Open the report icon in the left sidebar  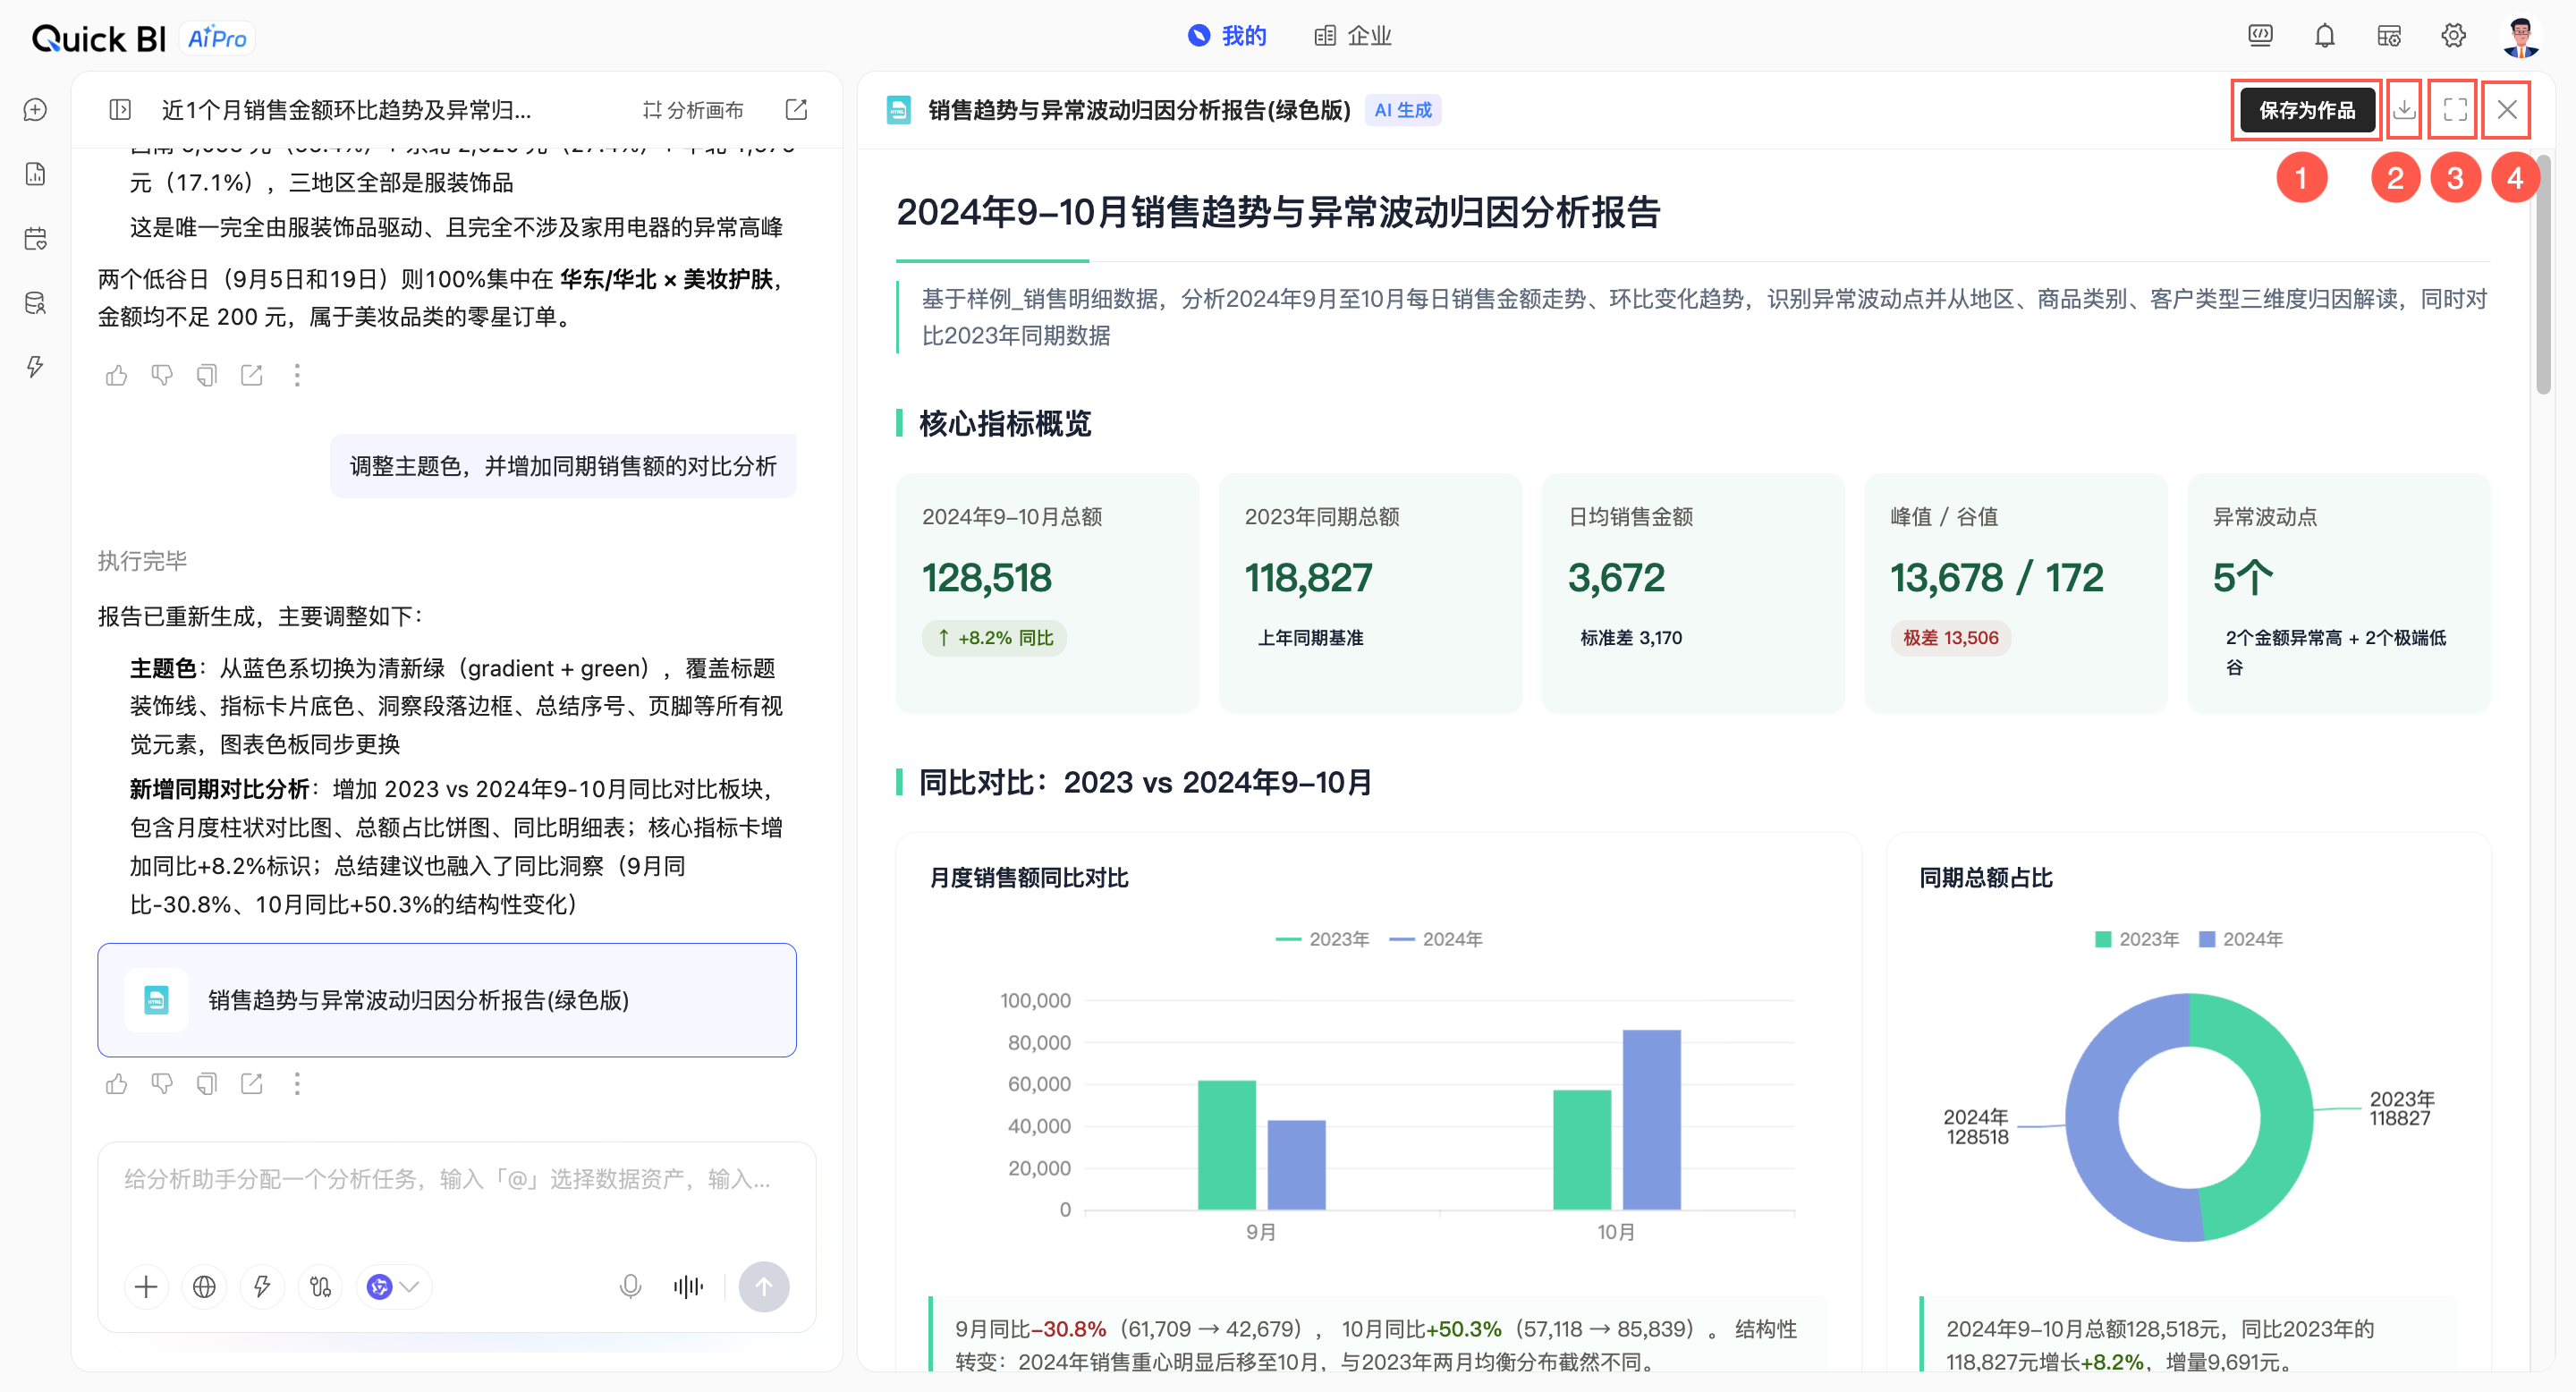[36, 174]
